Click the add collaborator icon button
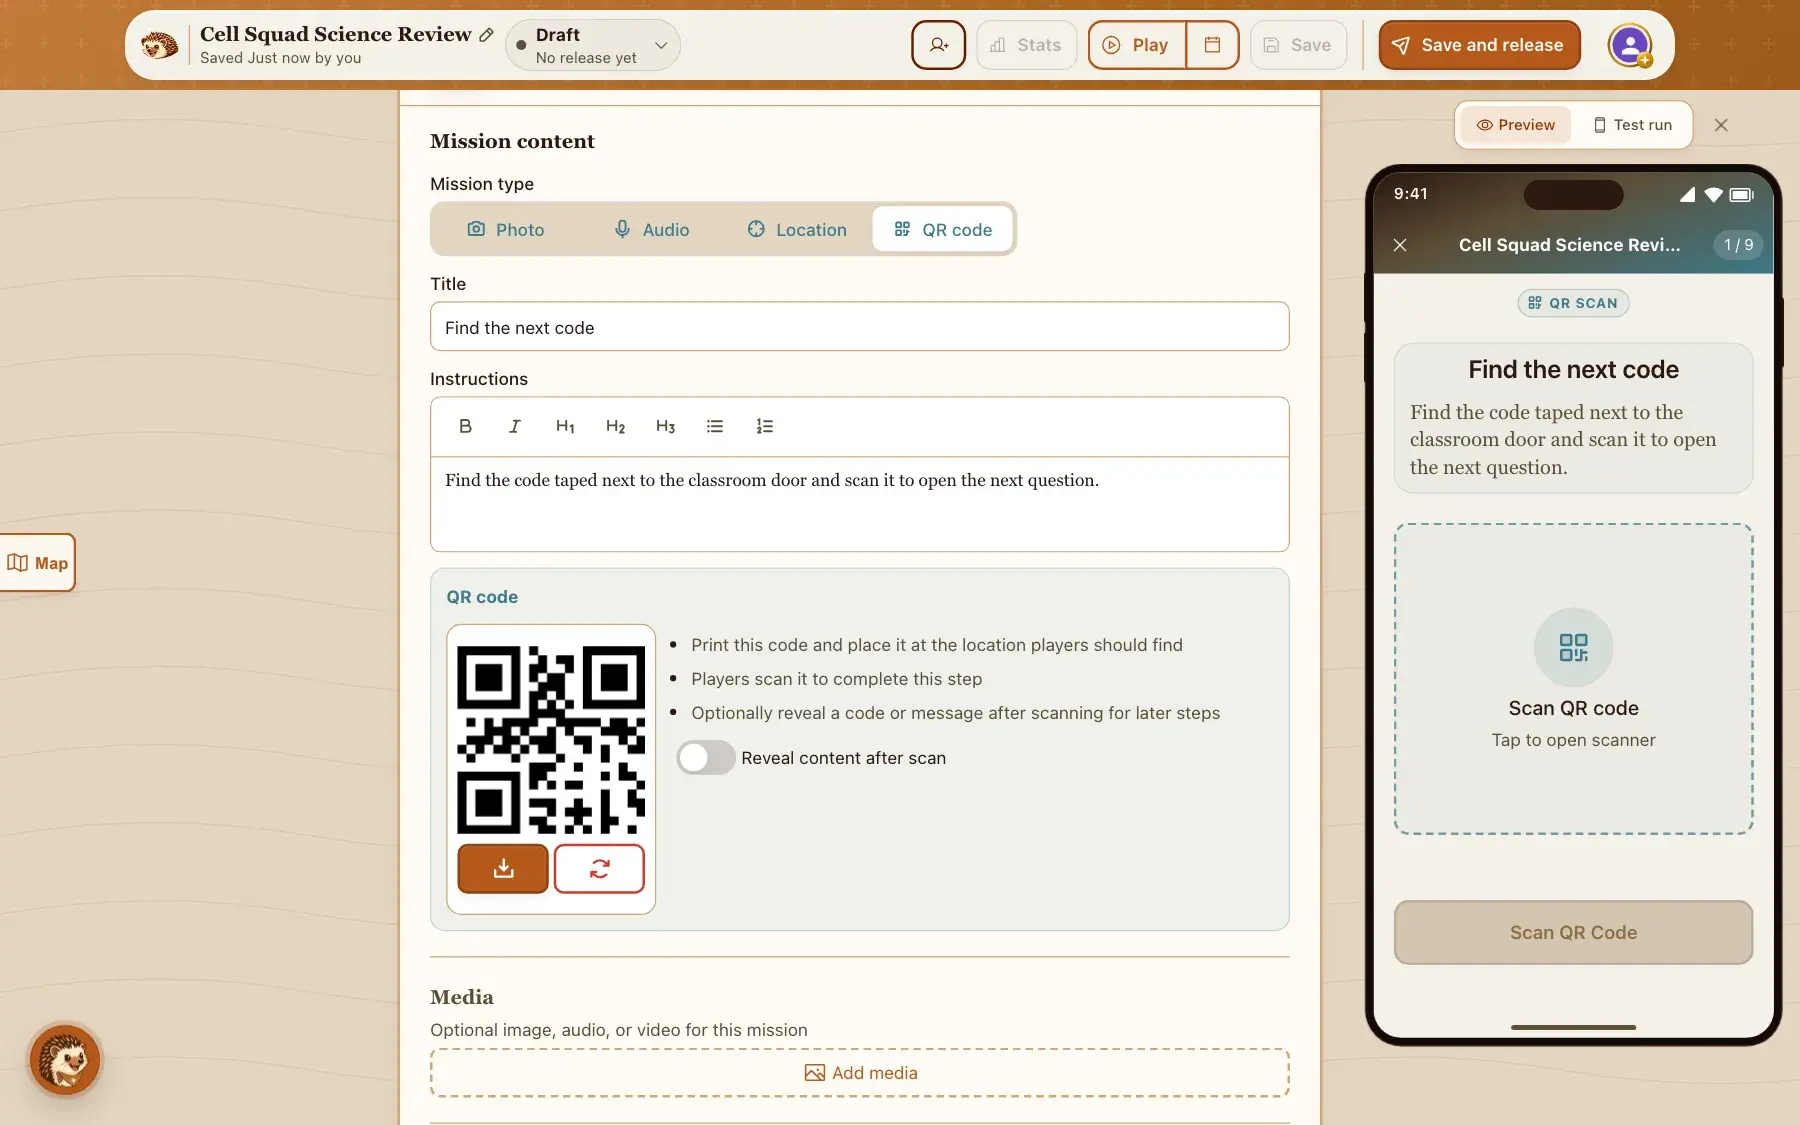 tap(938, 45)
